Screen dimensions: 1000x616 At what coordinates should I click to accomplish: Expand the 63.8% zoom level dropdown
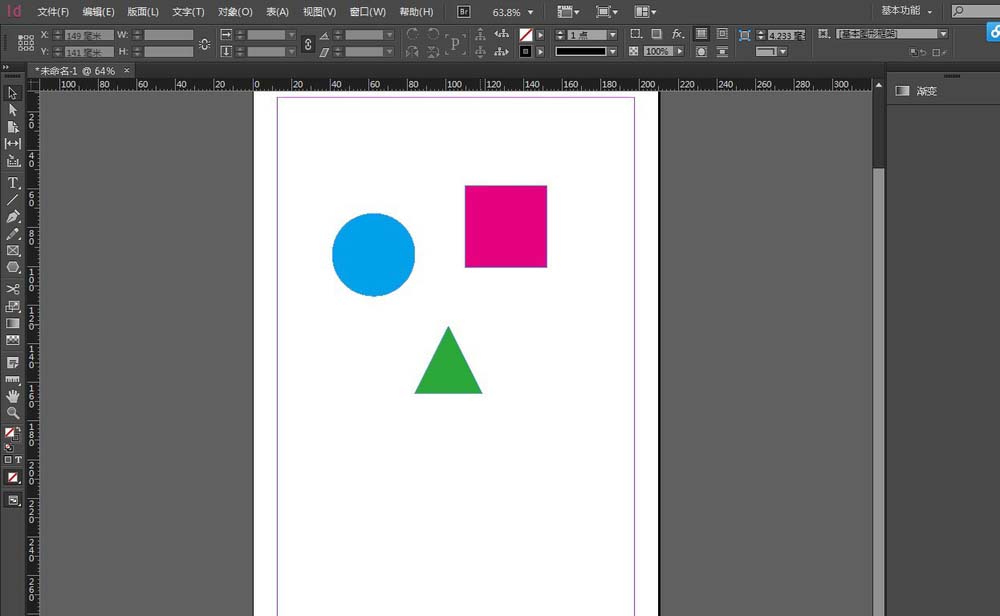click(531, 13)
